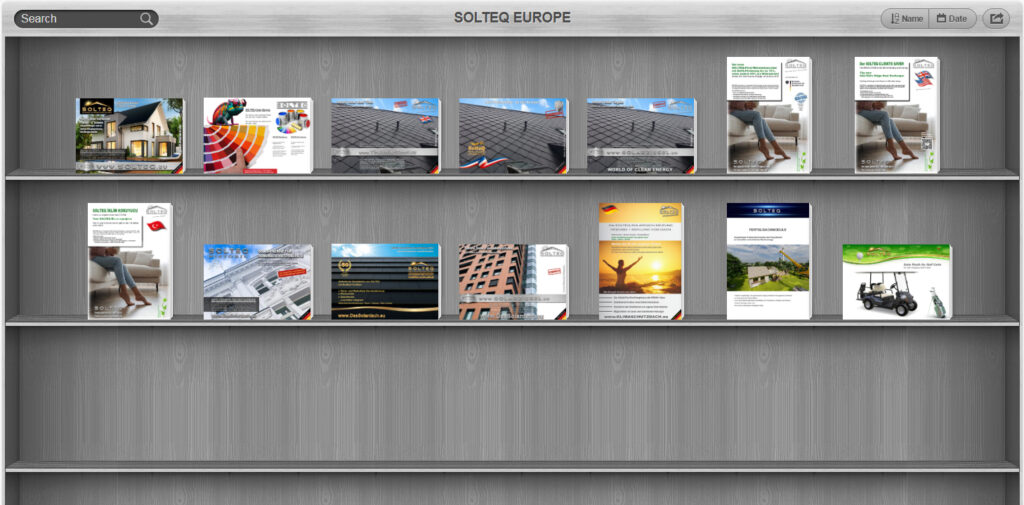Open the top-shelf brochure with Norwegian flag
Screen dimensions: 1024x505
pos(897,115)
